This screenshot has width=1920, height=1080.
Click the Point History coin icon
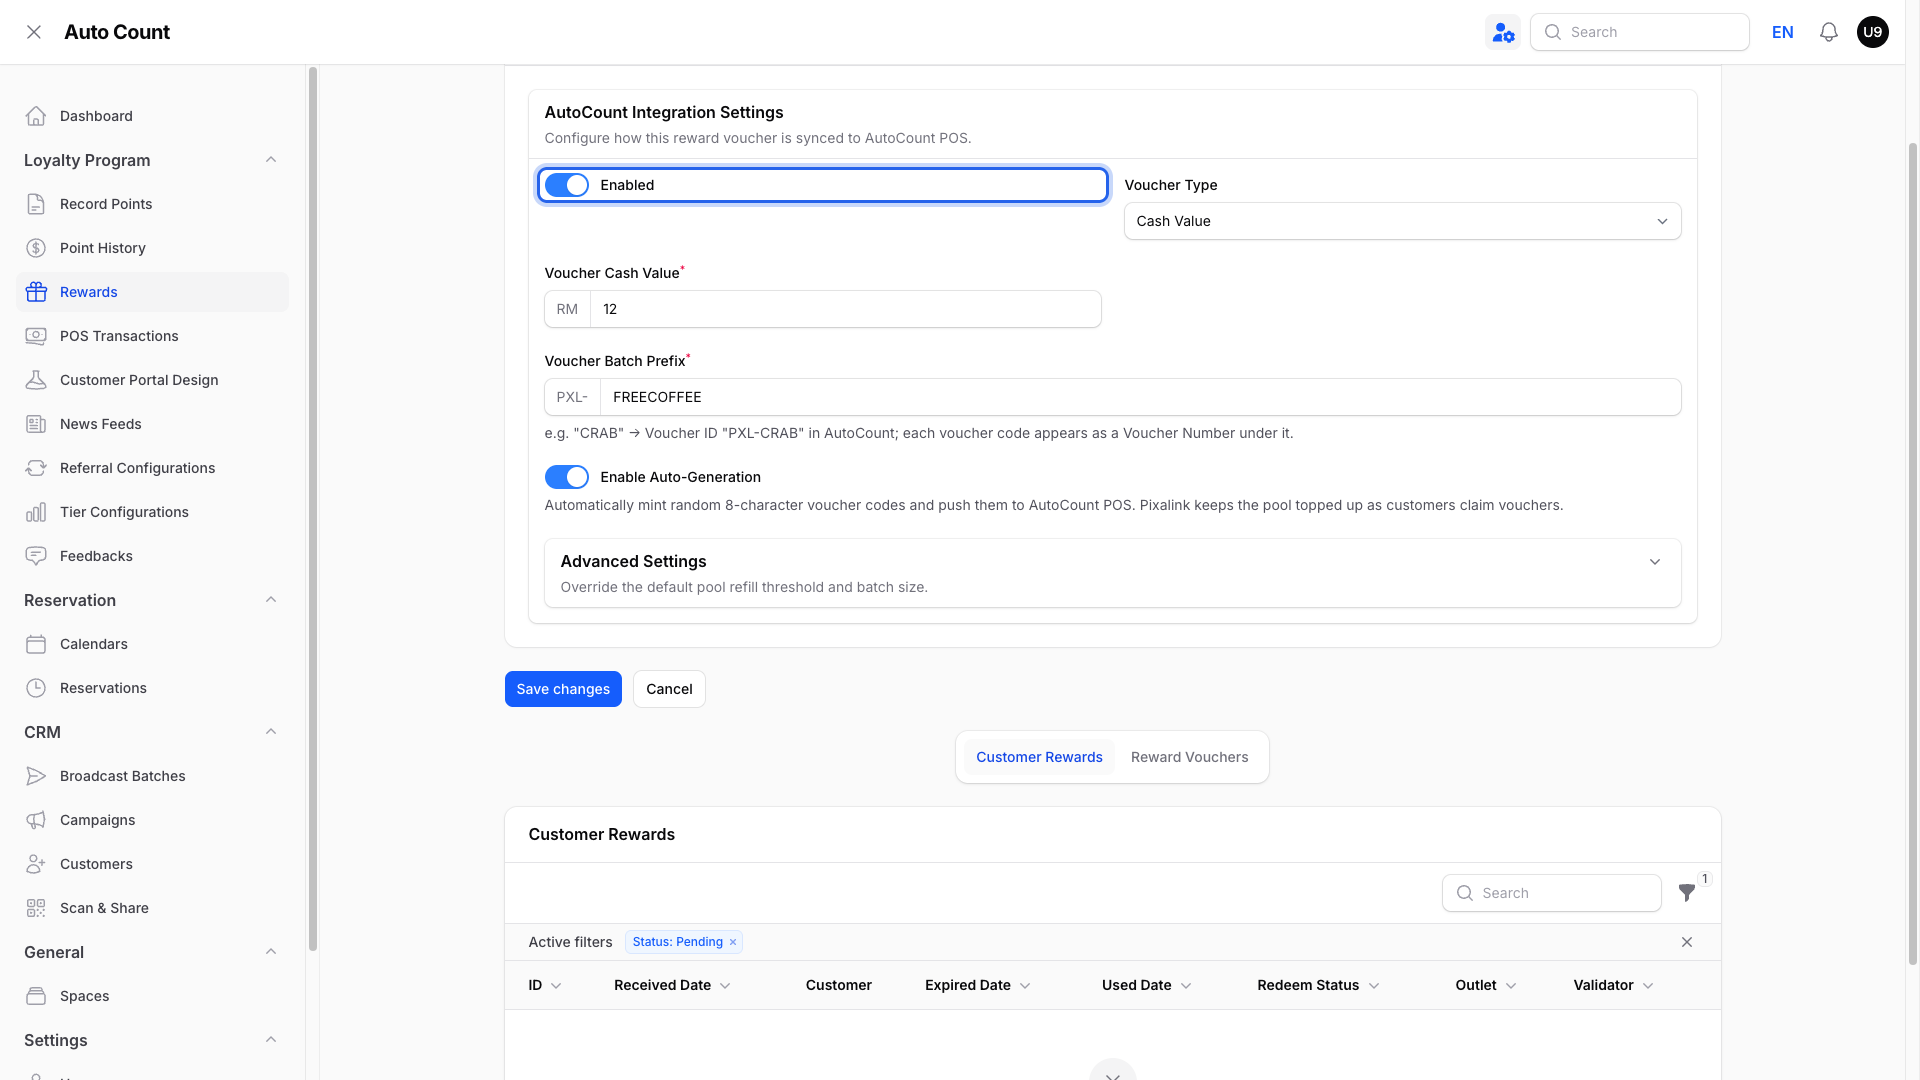(36, 248)
